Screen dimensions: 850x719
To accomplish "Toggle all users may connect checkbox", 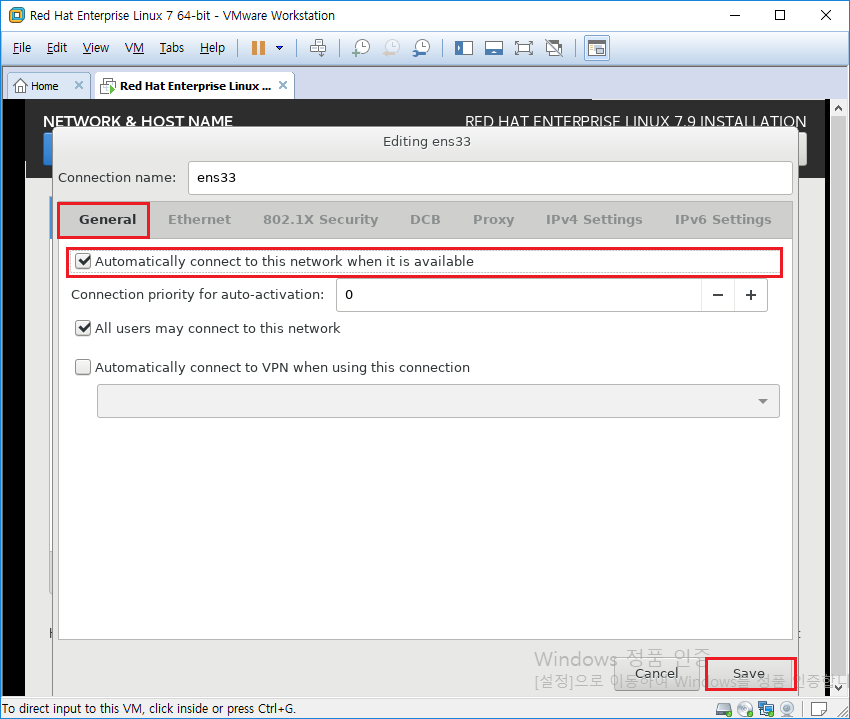I will [x=83, y=329].
